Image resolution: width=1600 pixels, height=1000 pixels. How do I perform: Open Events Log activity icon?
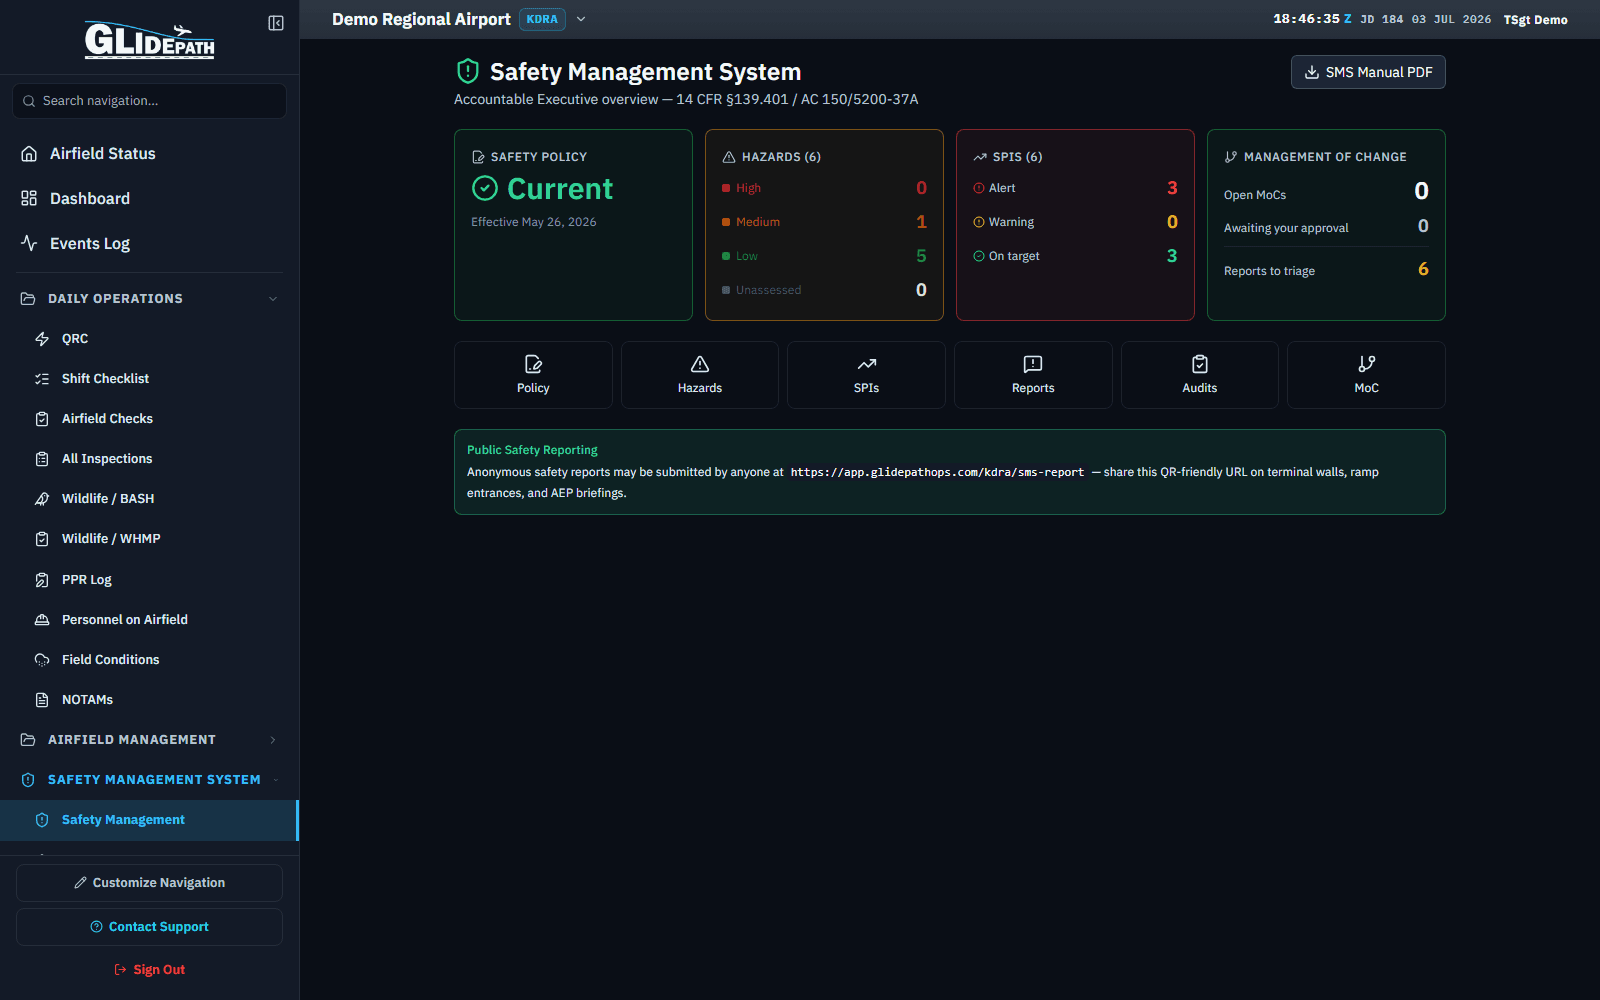coord(29,243)
